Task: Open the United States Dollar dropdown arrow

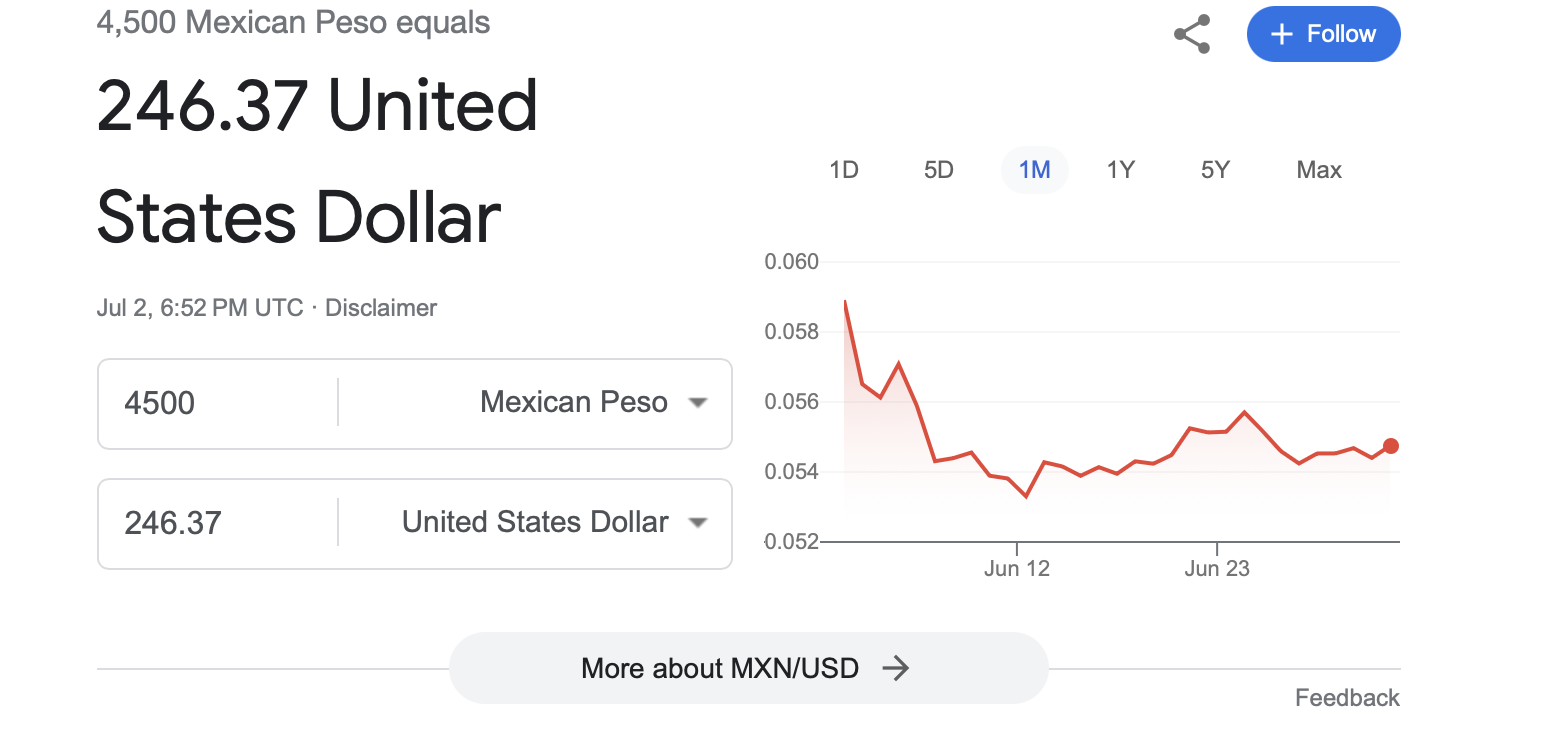Action: (698, 522)
